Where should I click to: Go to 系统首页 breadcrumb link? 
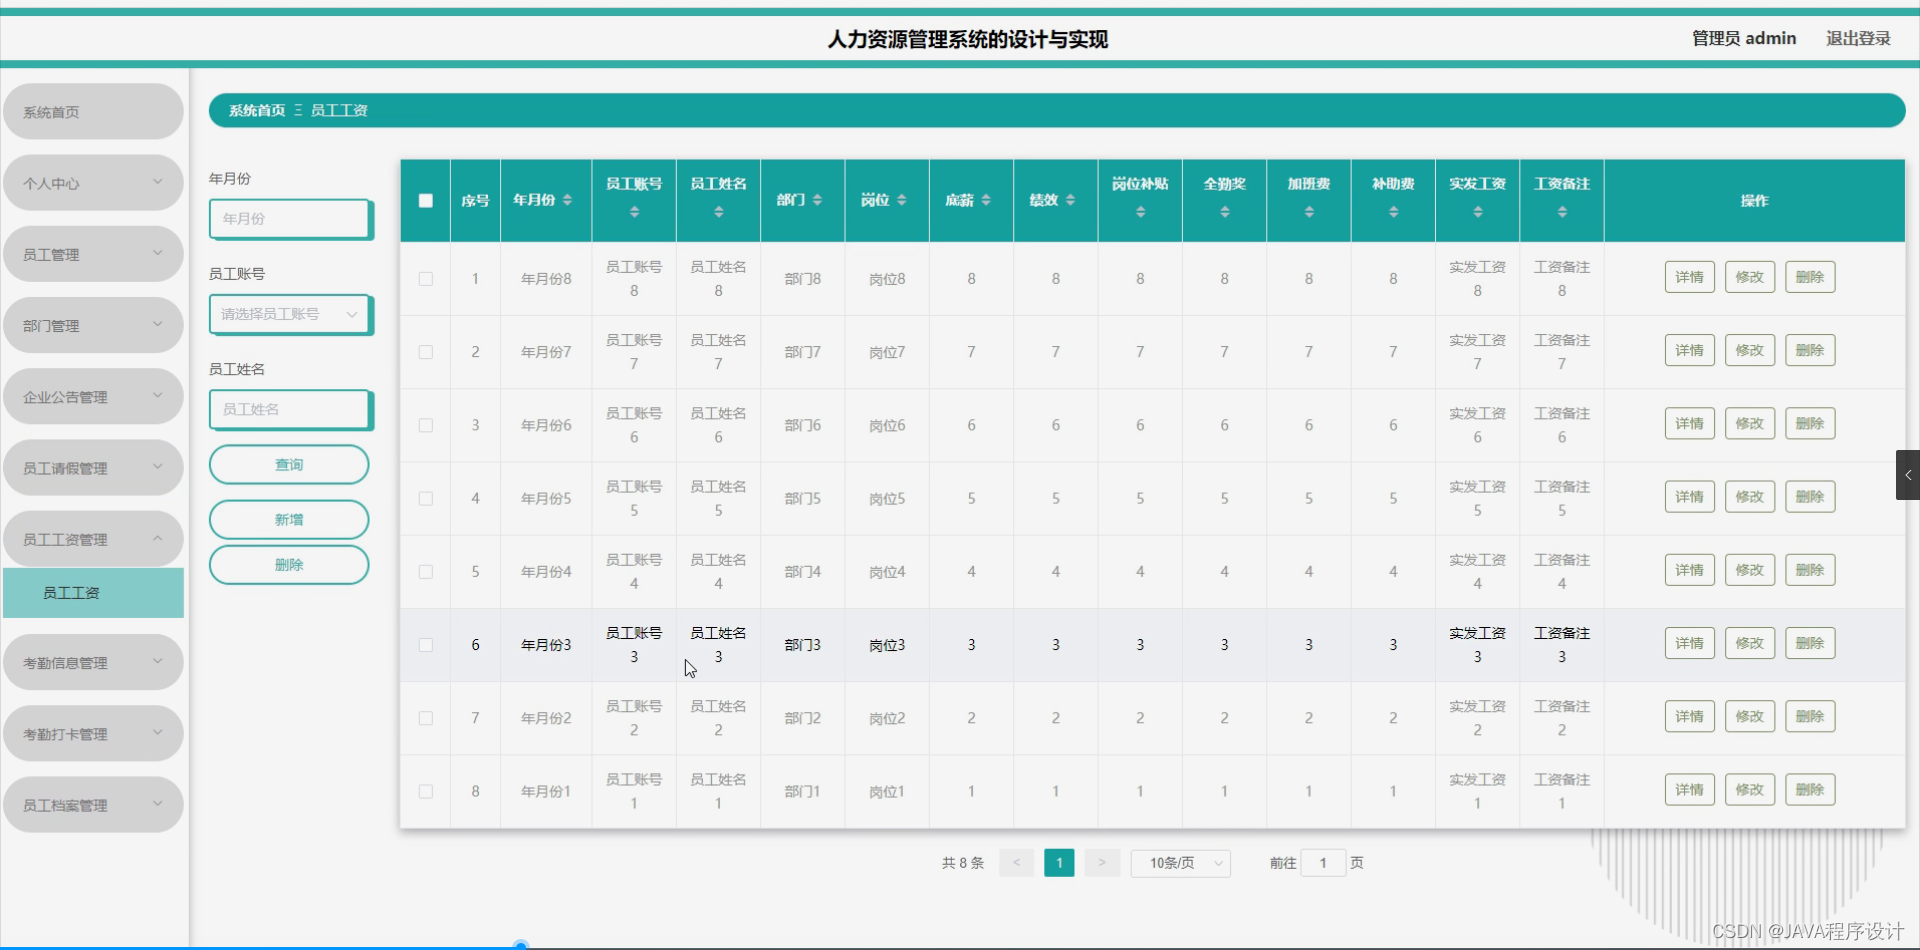point(257,110)
